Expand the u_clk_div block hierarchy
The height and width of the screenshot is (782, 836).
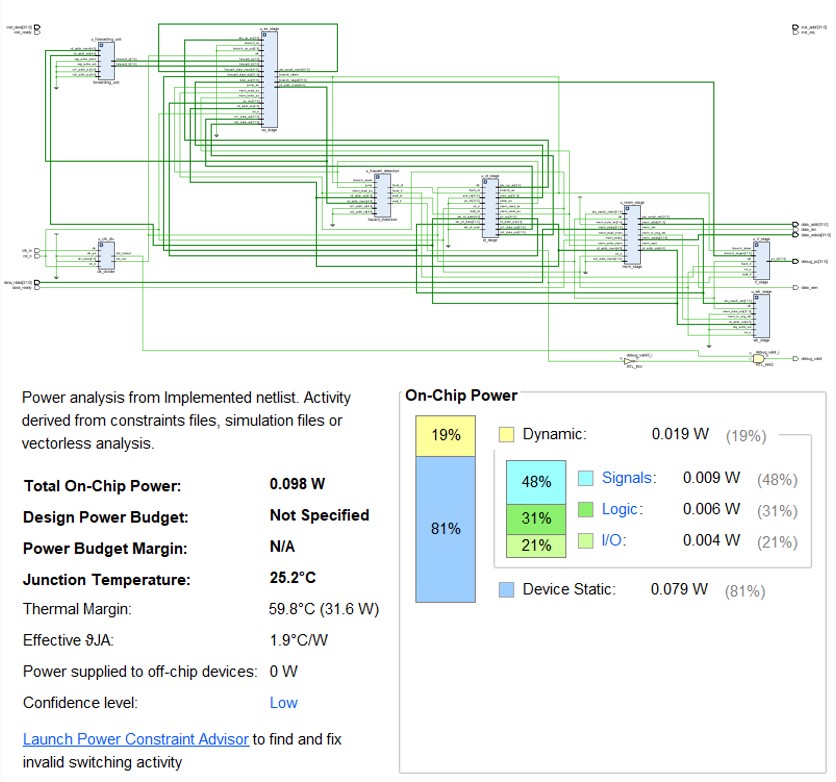(101, 245)
